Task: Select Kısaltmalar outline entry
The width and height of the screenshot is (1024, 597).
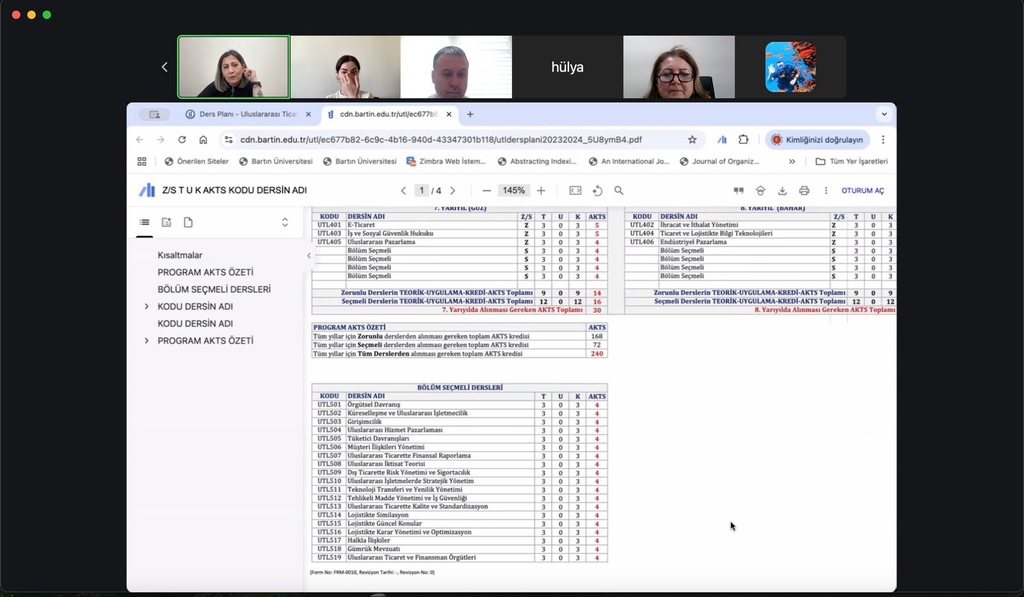Action: tap(180, 255)
